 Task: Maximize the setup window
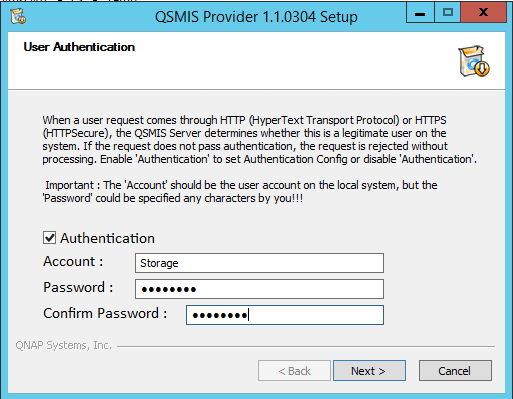(x=448, y=13)
